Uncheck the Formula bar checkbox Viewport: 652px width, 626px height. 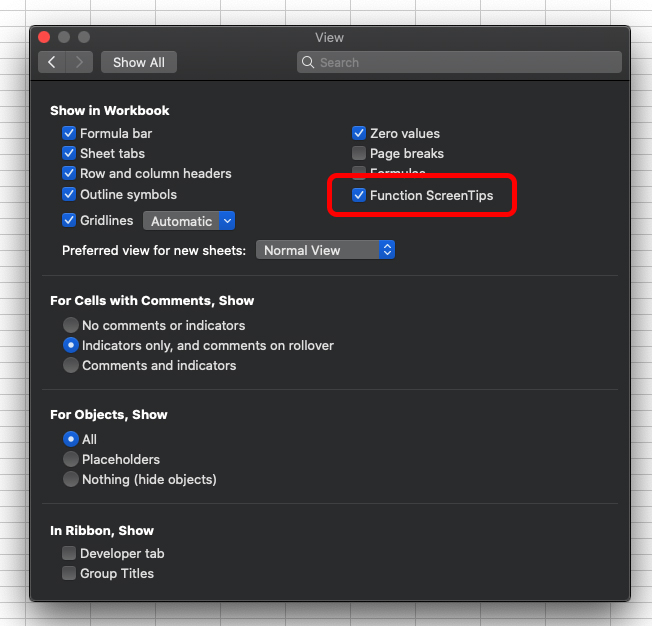pos(69,133)
